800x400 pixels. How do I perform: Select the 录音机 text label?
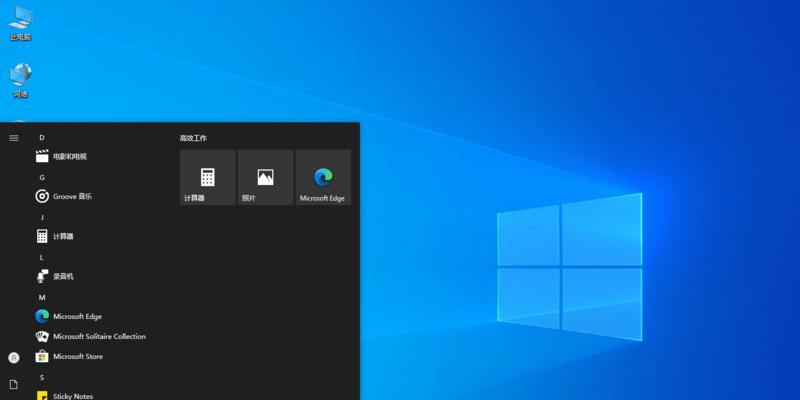(x=63, y=277)
